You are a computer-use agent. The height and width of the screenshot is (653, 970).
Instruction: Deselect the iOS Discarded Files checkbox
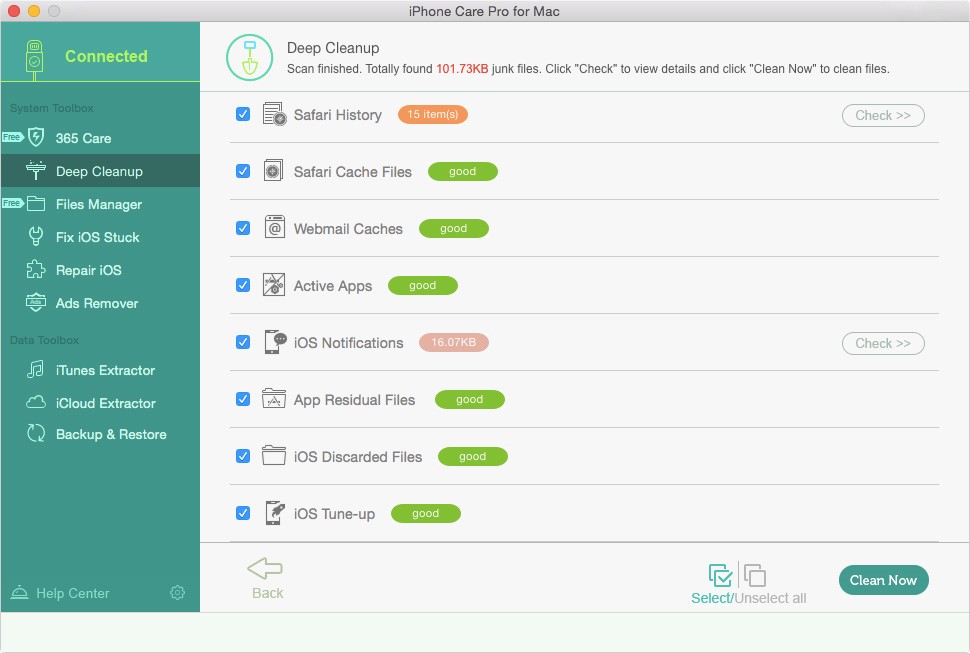pos(243,456)
